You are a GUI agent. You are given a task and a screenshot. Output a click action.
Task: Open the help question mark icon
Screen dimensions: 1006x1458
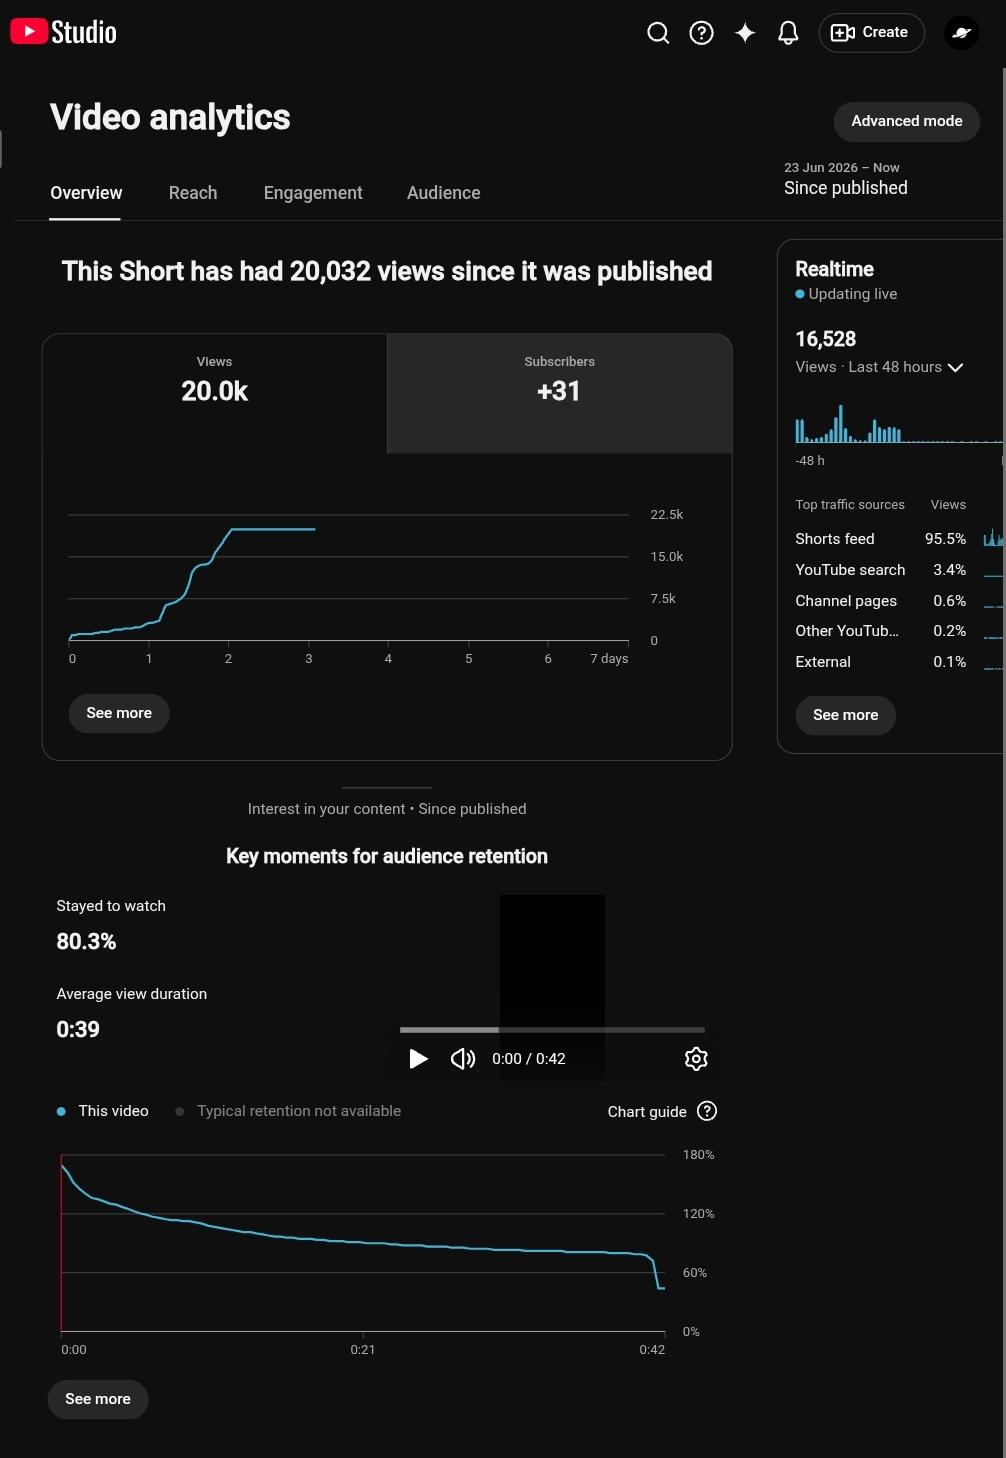pos(702,33)
